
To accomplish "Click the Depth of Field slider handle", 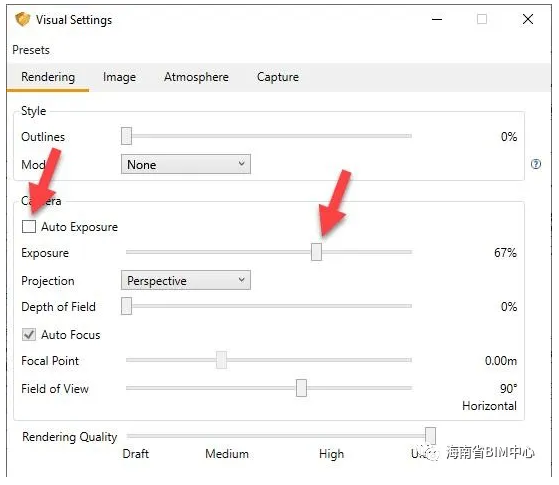I will pyautogui.click(x=126, y=306).
